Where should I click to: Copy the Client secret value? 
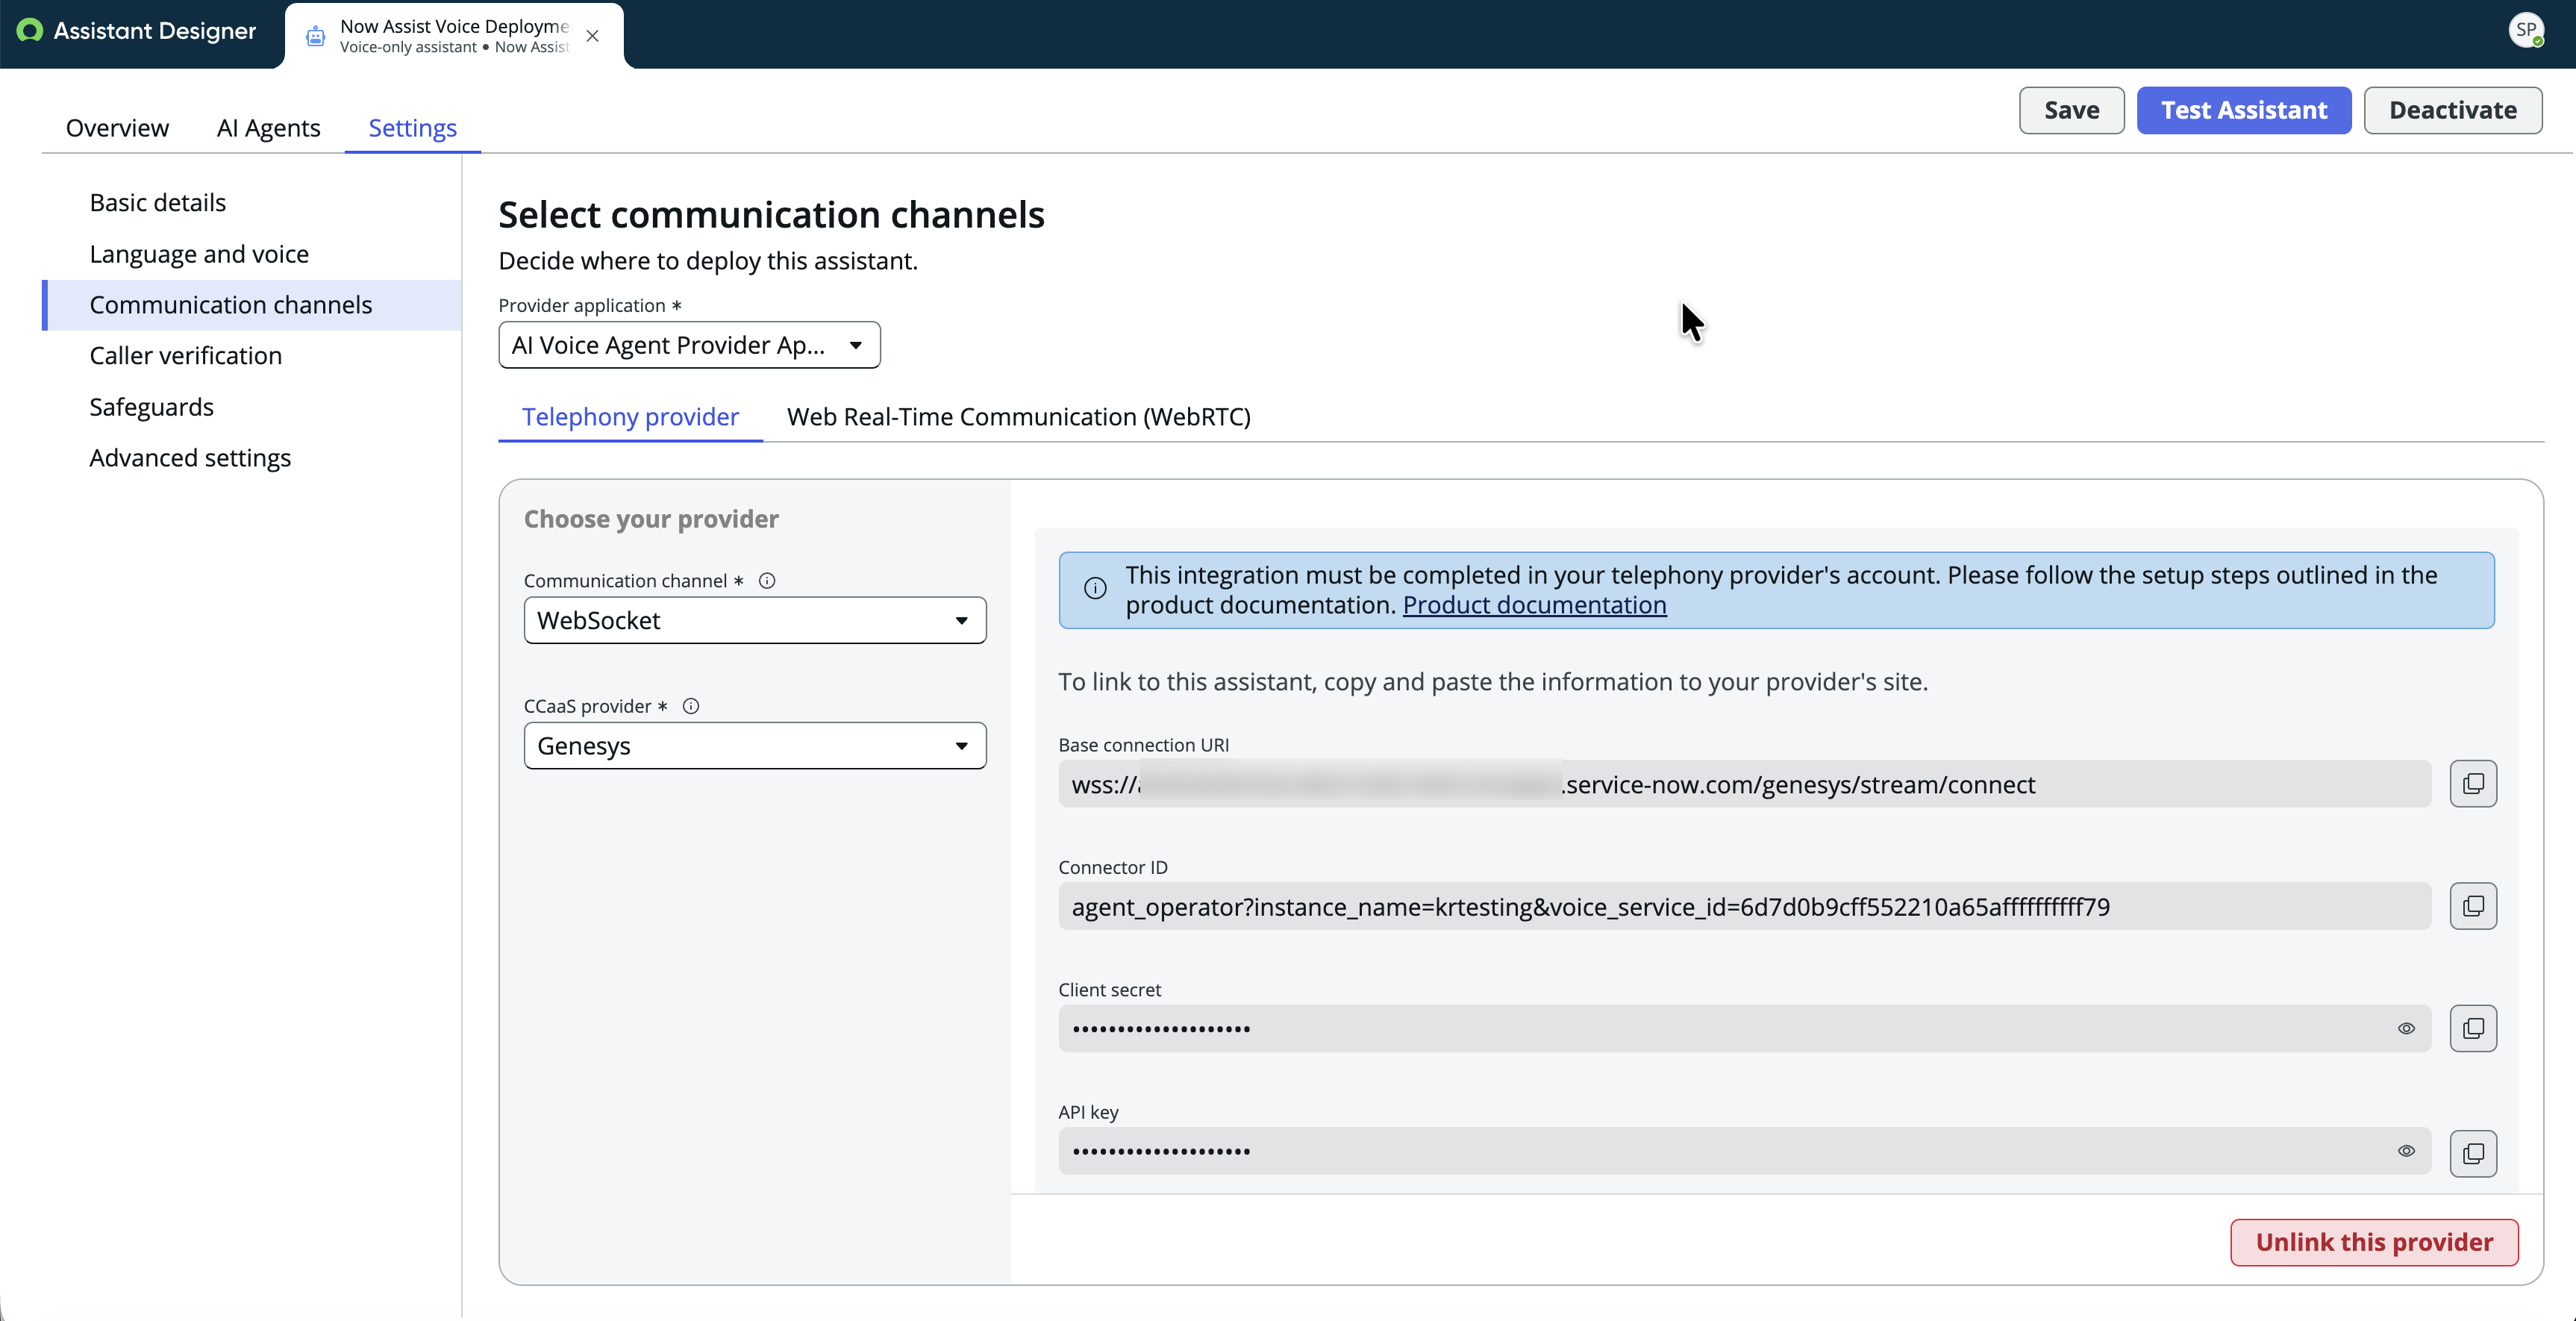coord(2473,1028)
